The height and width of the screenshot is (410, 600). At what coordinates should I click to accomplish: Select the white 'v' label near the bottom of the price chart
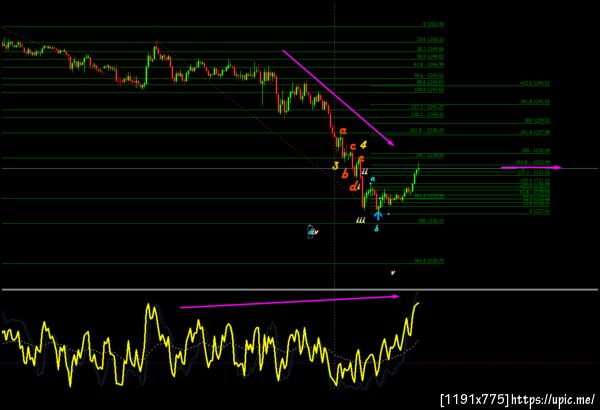point(393,273)
